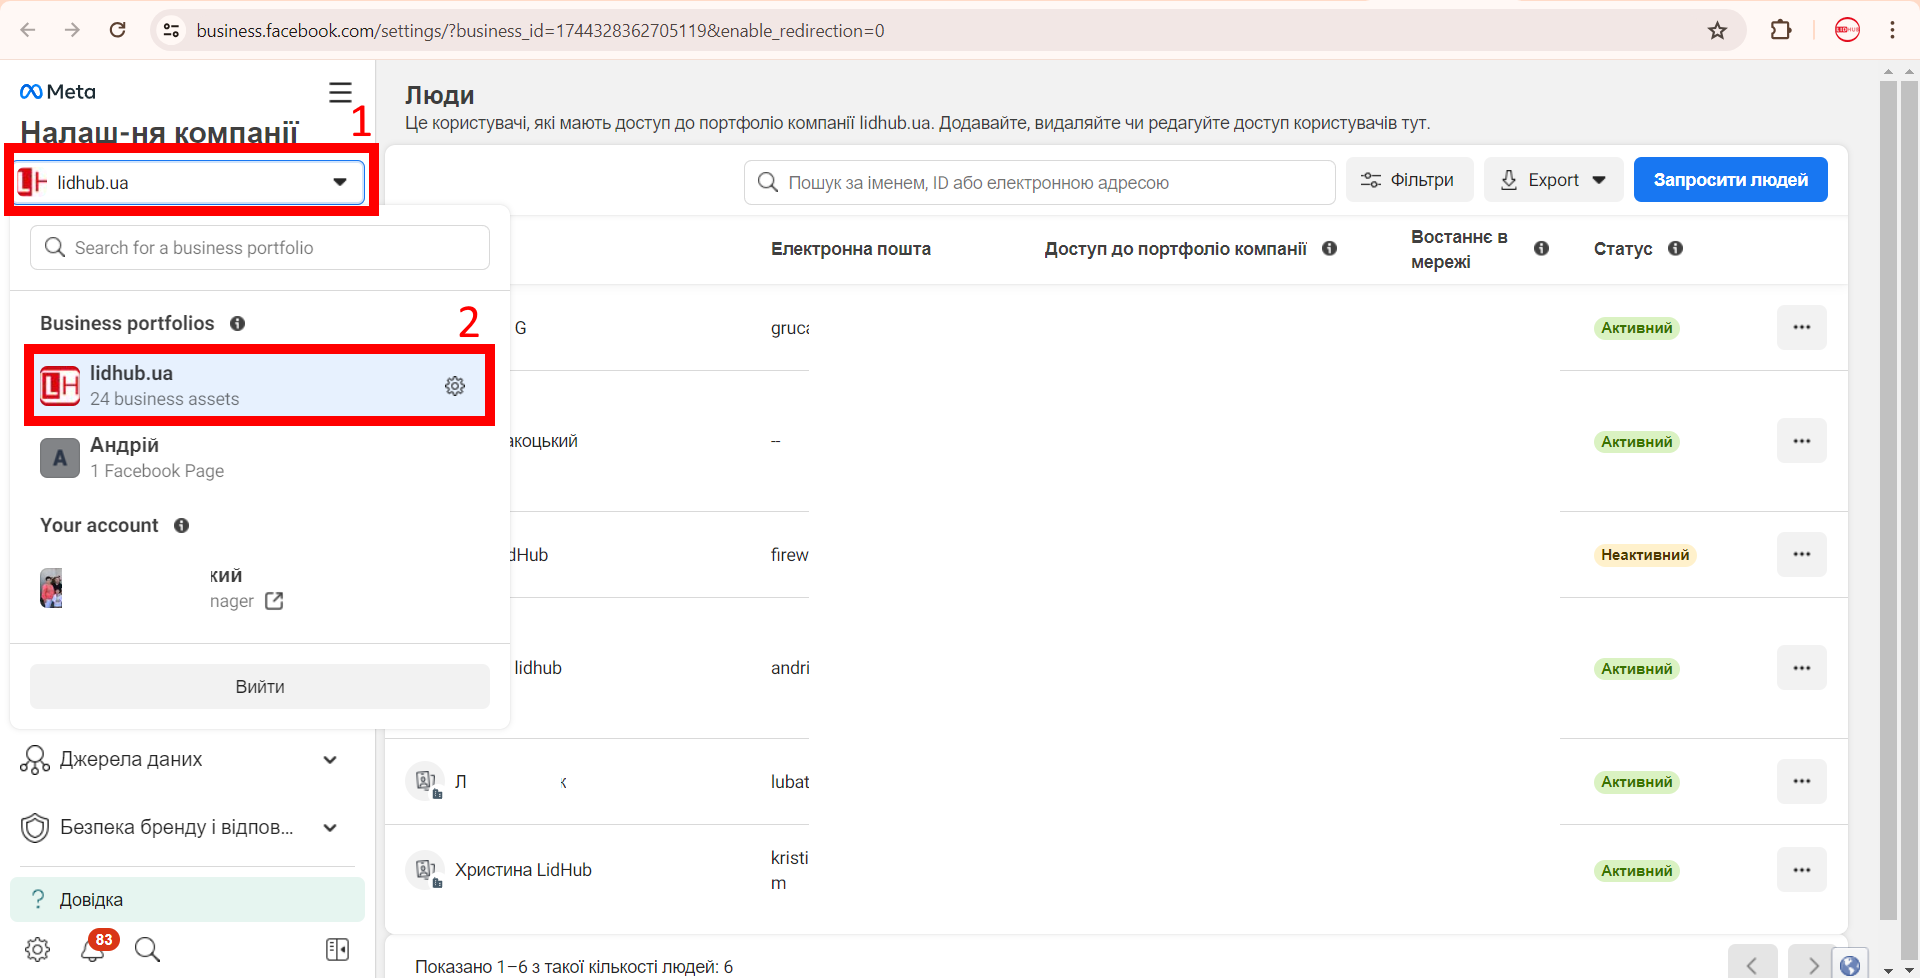Open more options for Неактивний row

[x=1802, y=554]
